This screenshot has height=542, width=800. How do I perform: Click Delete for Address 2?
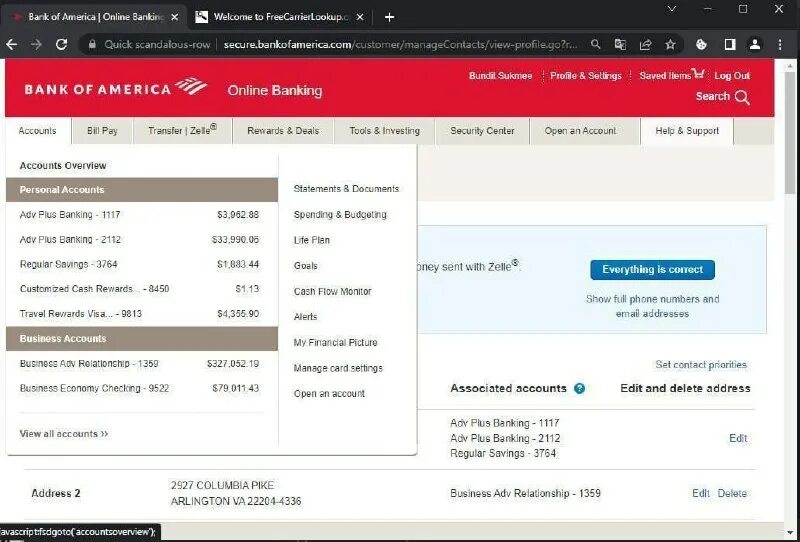[x=732, y=494]
